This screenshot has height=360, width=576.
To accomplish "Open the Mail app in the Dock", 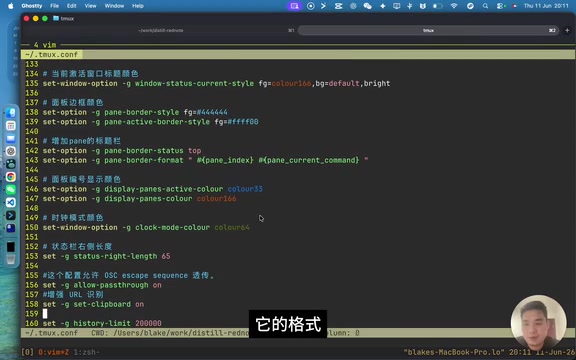I will click(x=11, y=138).
